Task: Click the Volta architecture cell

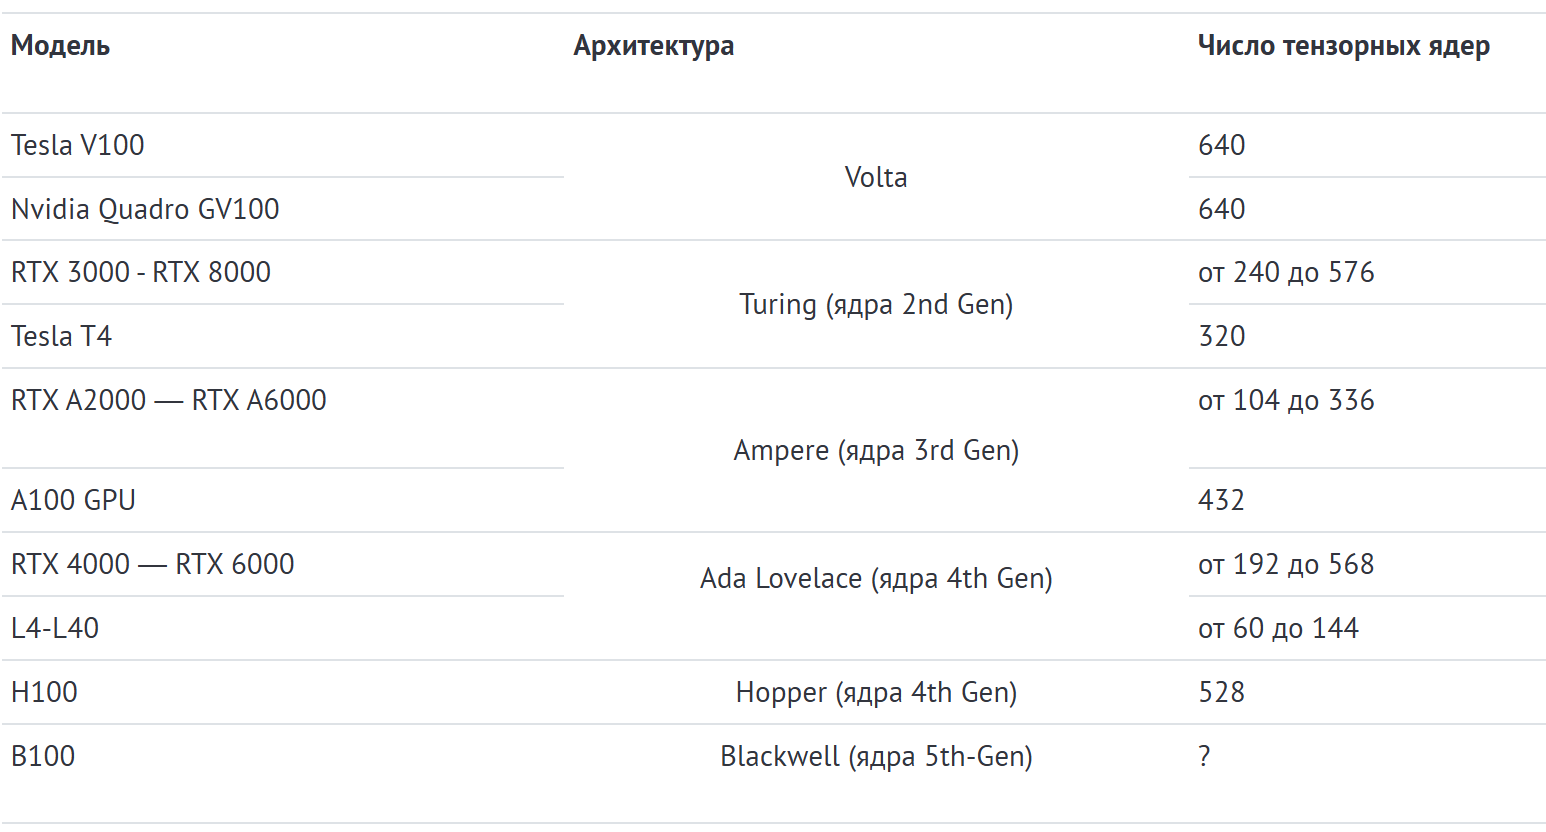Action: pyautogui.click(x=876, y=177)
